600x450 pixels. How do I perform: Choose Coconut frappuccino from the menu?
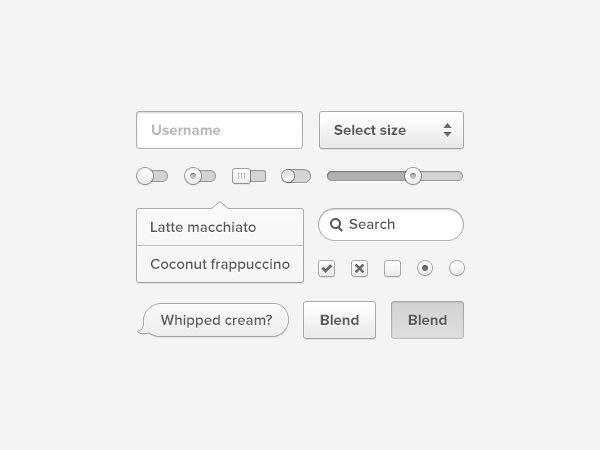pos(220,264)
